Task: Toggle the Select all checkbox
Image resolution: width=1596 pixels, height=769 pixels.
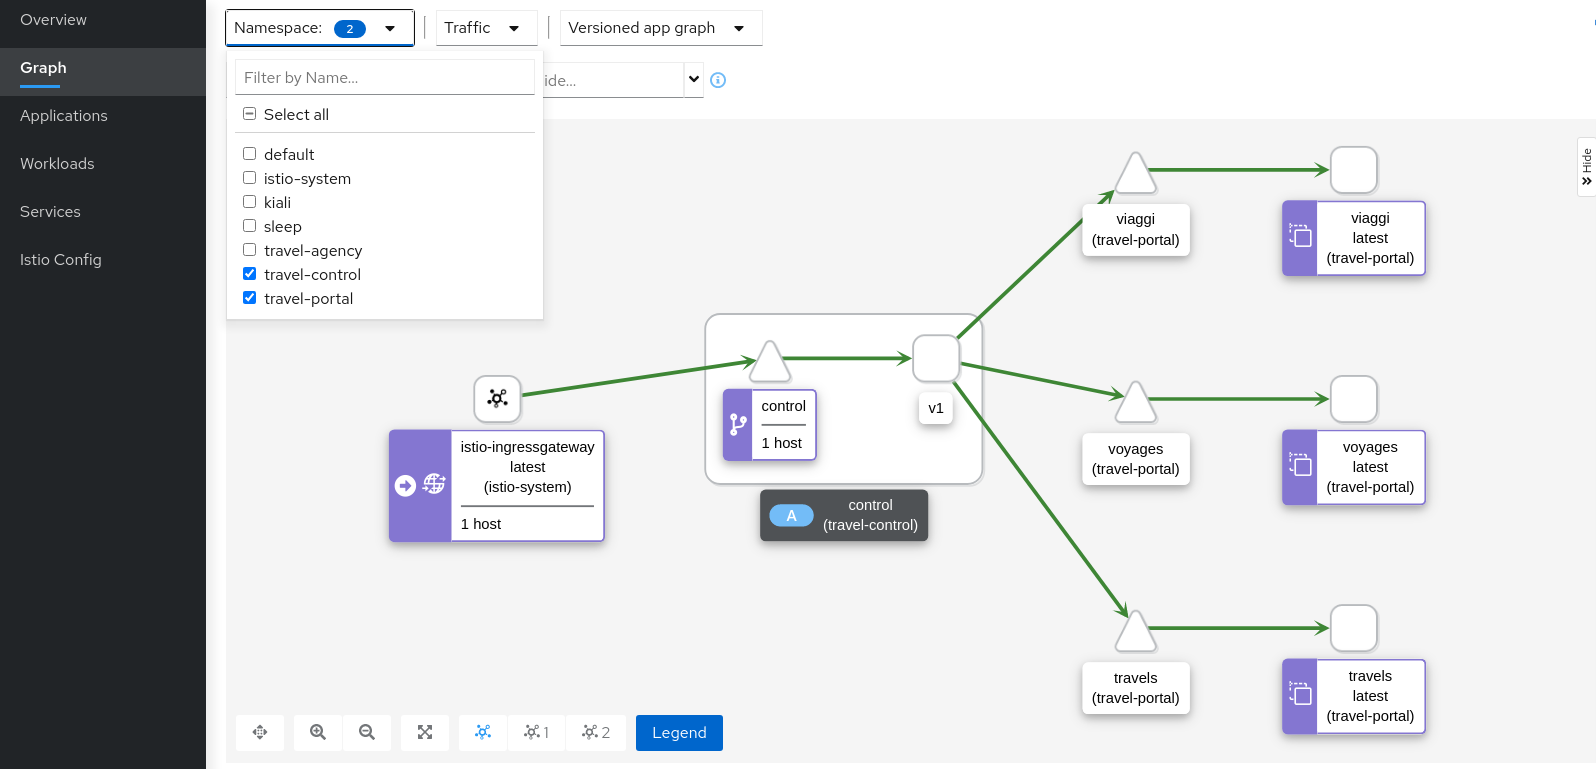Action: [x=250, y=114]
